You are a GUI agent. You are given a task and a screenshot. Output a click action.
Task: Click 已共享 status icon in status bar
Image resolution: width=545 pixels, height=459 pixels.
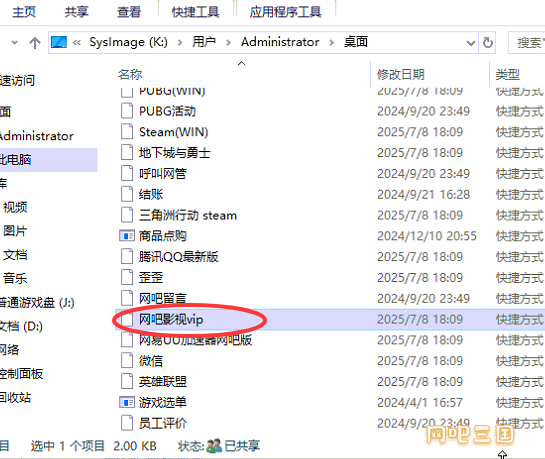click(214, 446)
